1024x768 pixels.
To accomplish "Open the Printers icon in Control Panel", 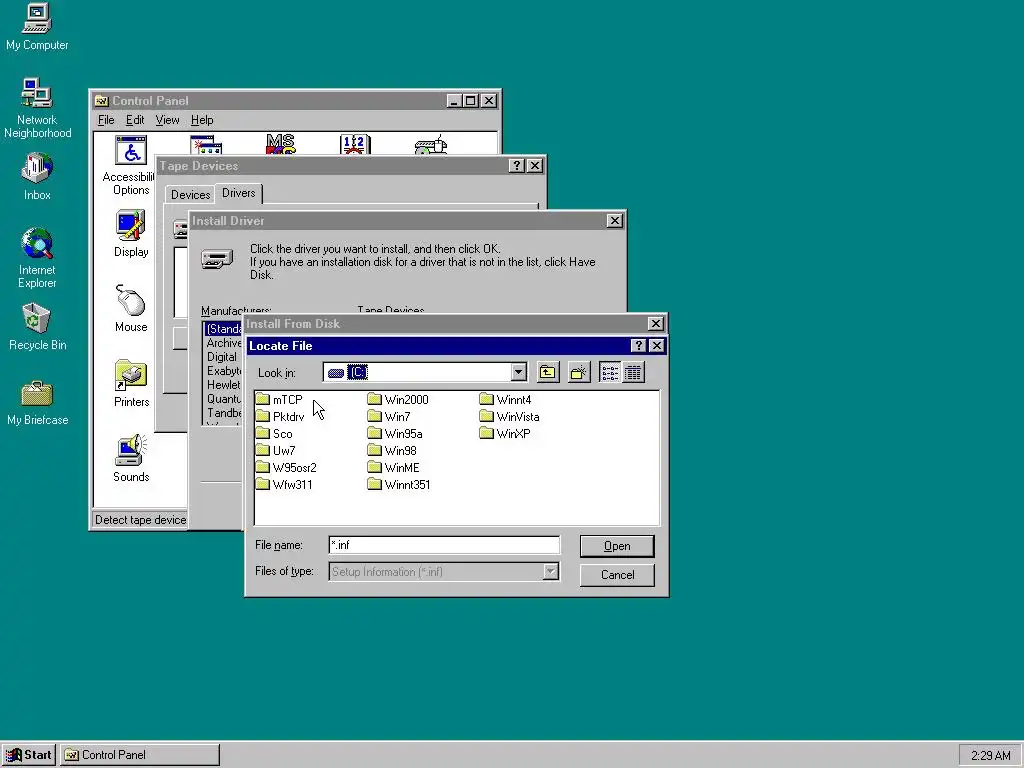I will 131,383.
